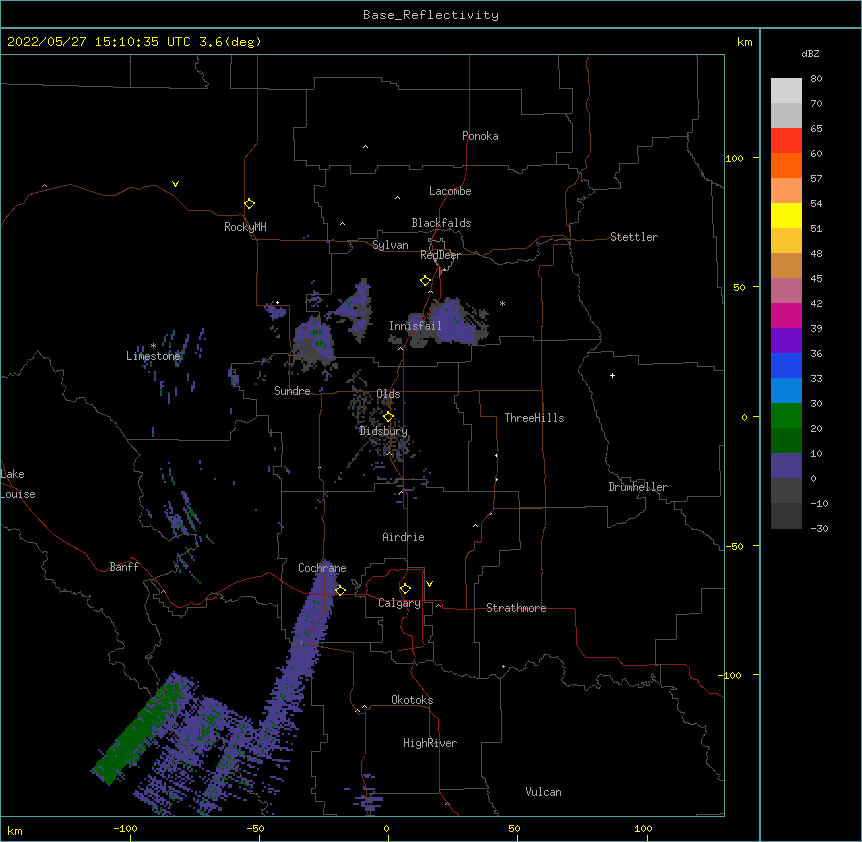Click the Limestone label
Viewport: 862px width, 842px height.
[153, 356]
